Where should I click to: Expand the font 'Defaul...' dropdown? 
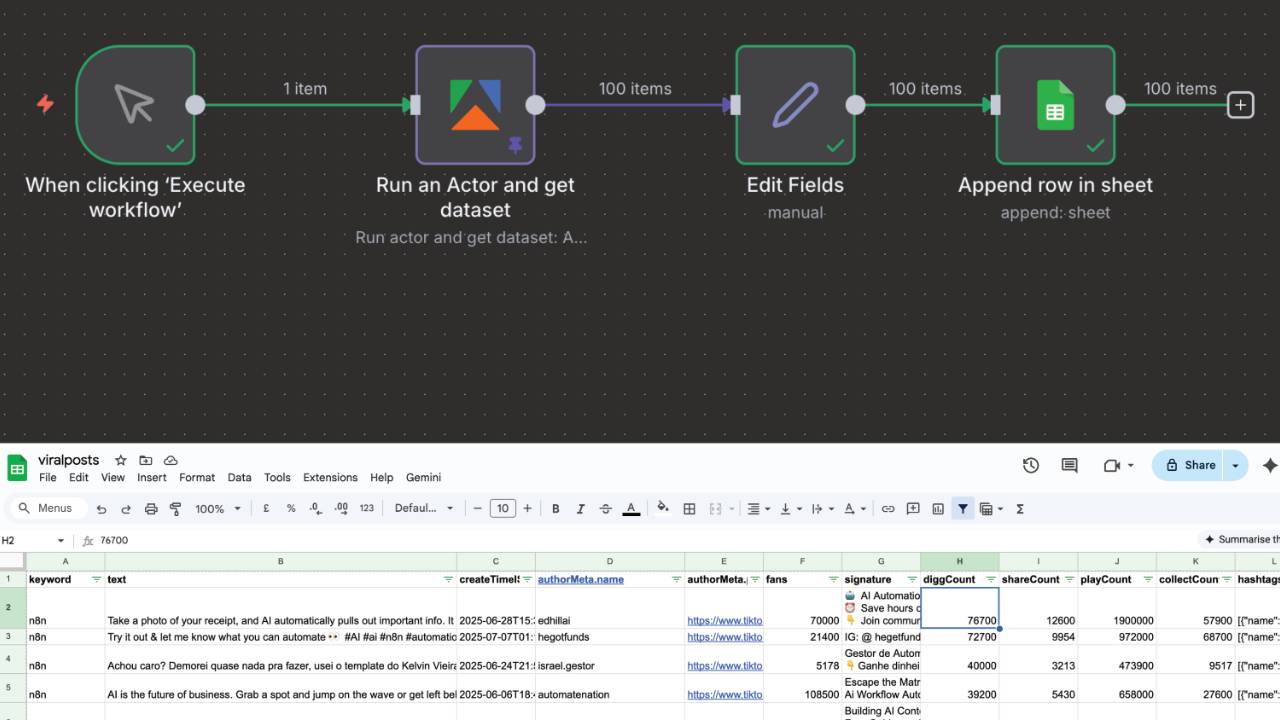pyautogui.click(x=423, y=509)
